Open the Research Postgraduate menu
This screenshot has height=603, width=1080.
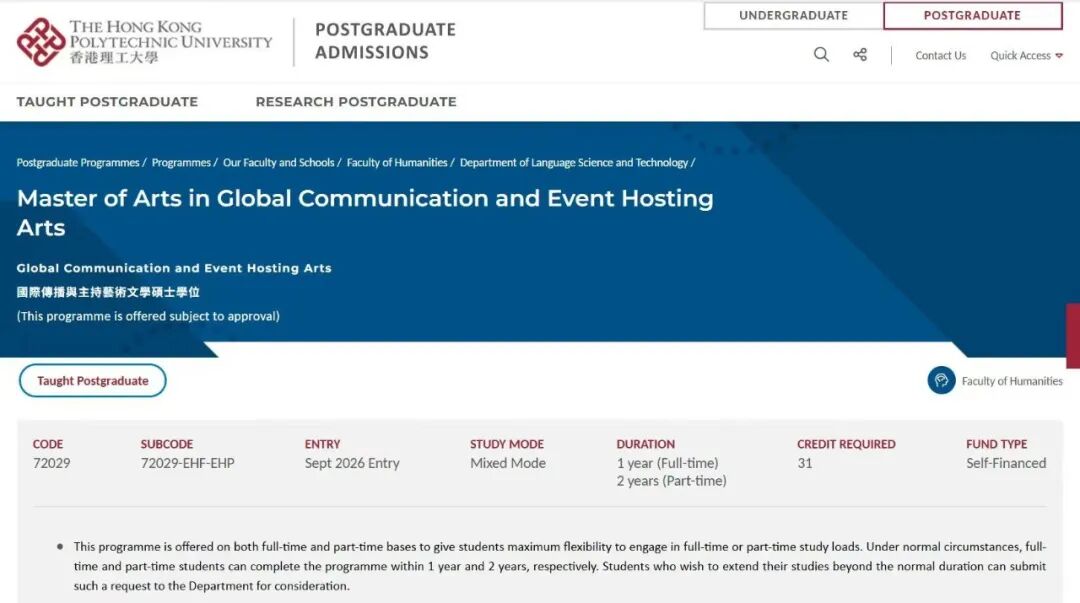click(356, 102)
